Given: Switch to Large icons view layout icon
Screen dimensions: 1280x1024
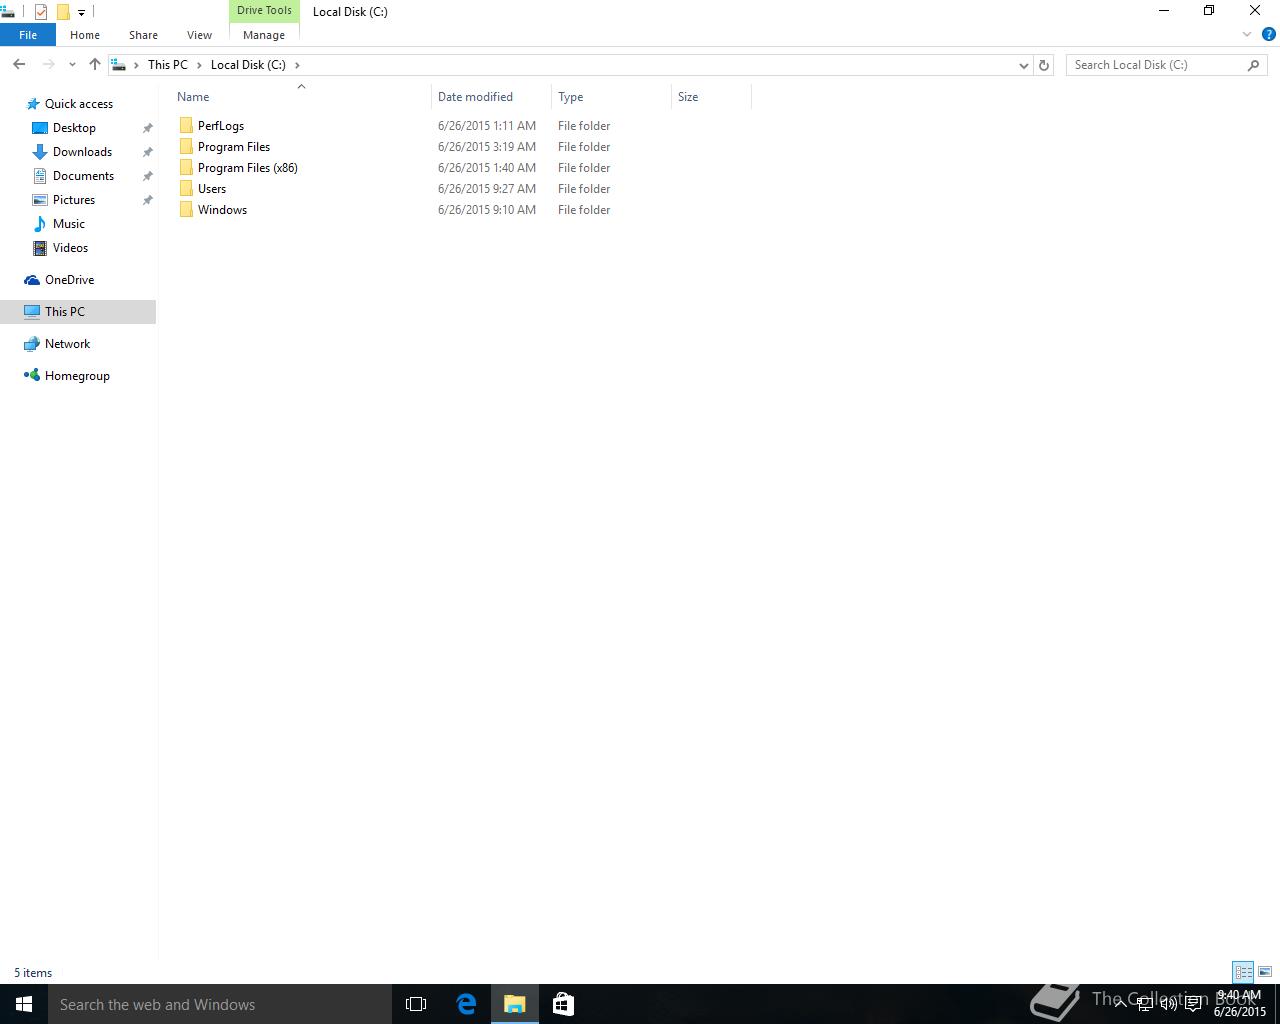Looking at the screenshot, I should coord(1265,972).
